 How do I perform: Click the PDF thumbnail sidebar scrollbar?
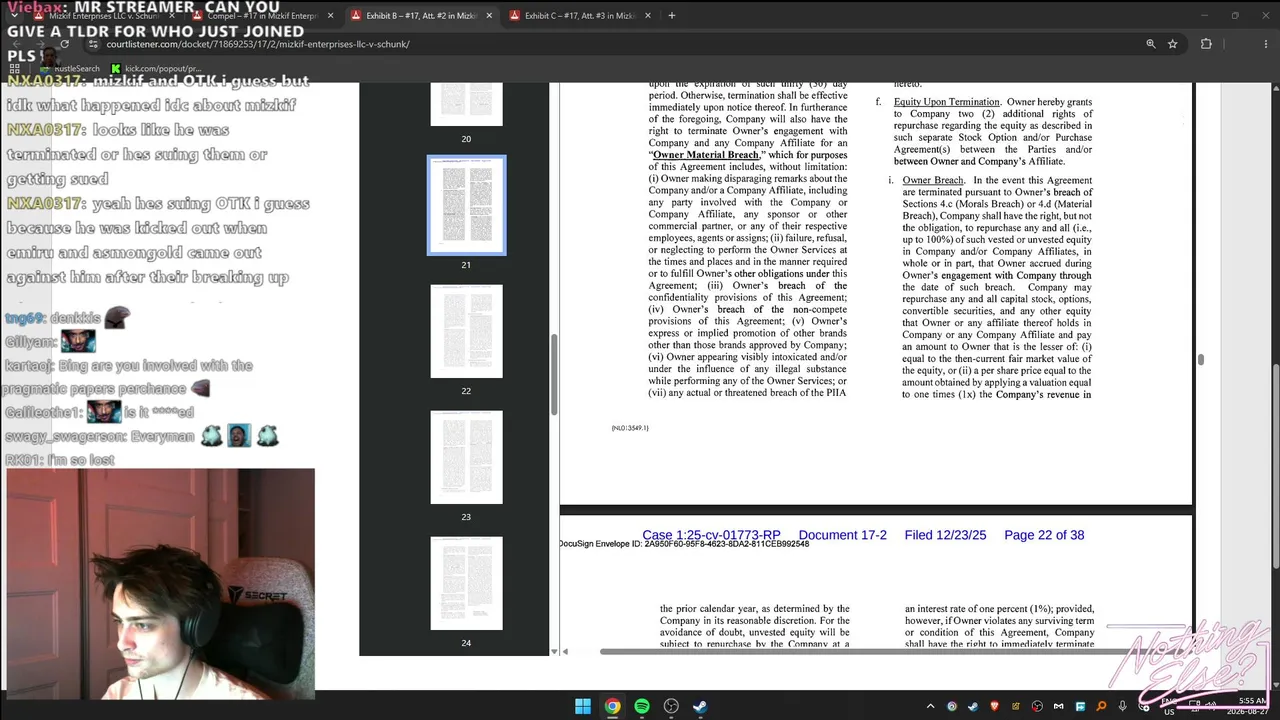pyautogui.click(x=553, y=374)
